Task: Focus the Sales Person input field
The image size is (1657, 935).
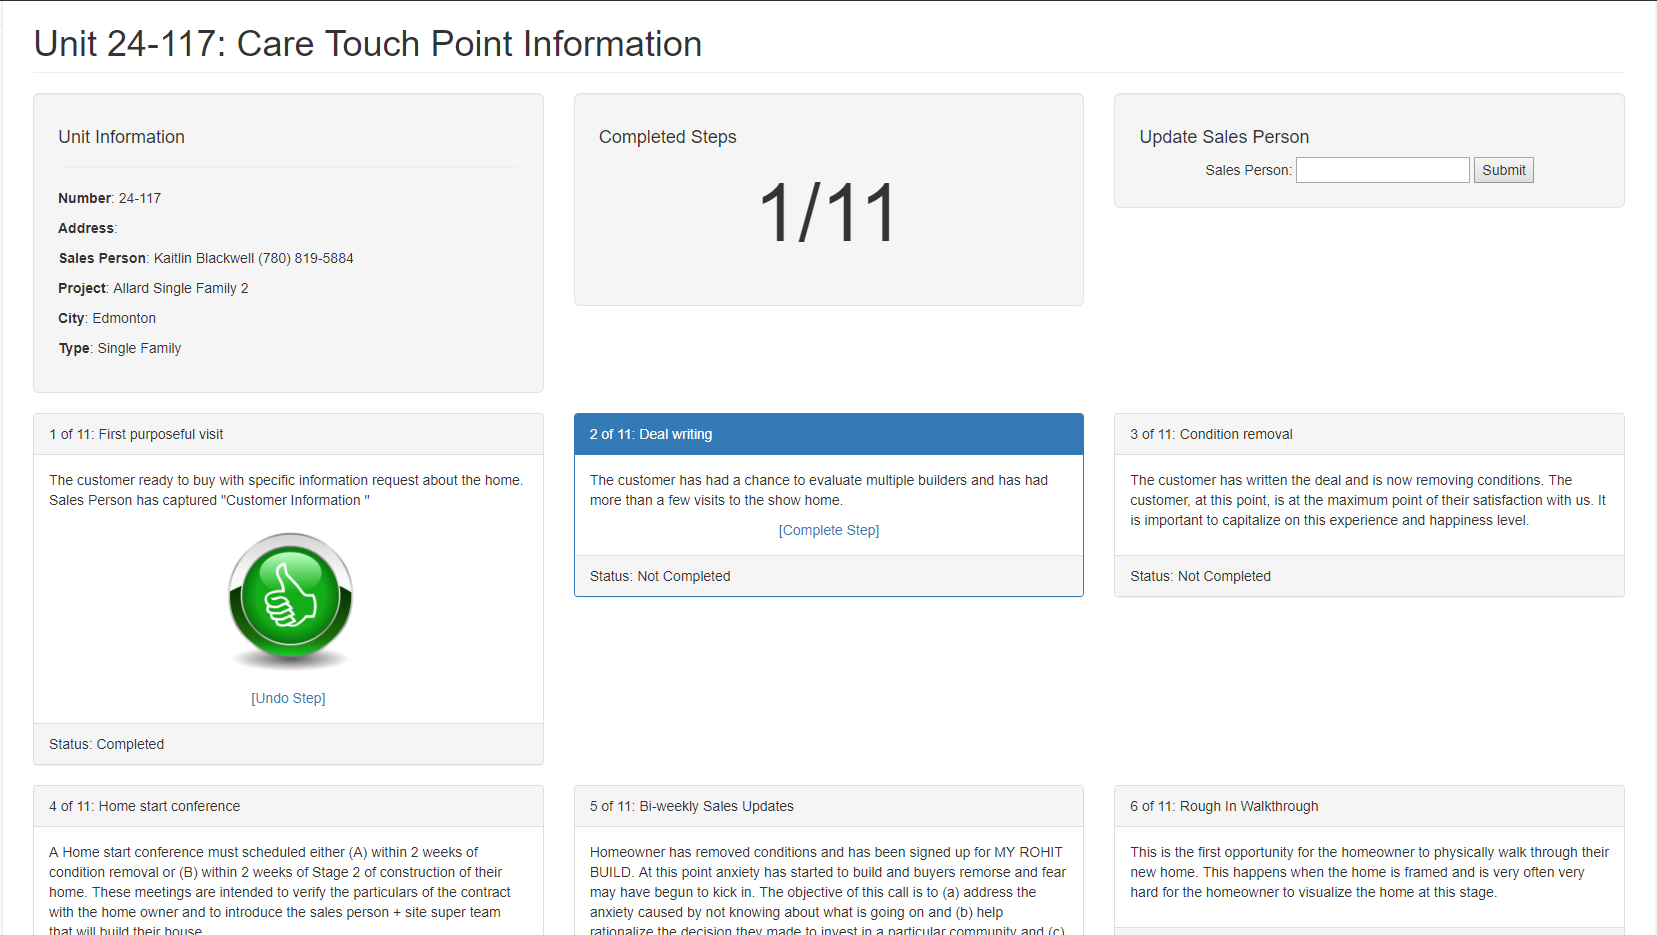Action: pos(1383,170)
